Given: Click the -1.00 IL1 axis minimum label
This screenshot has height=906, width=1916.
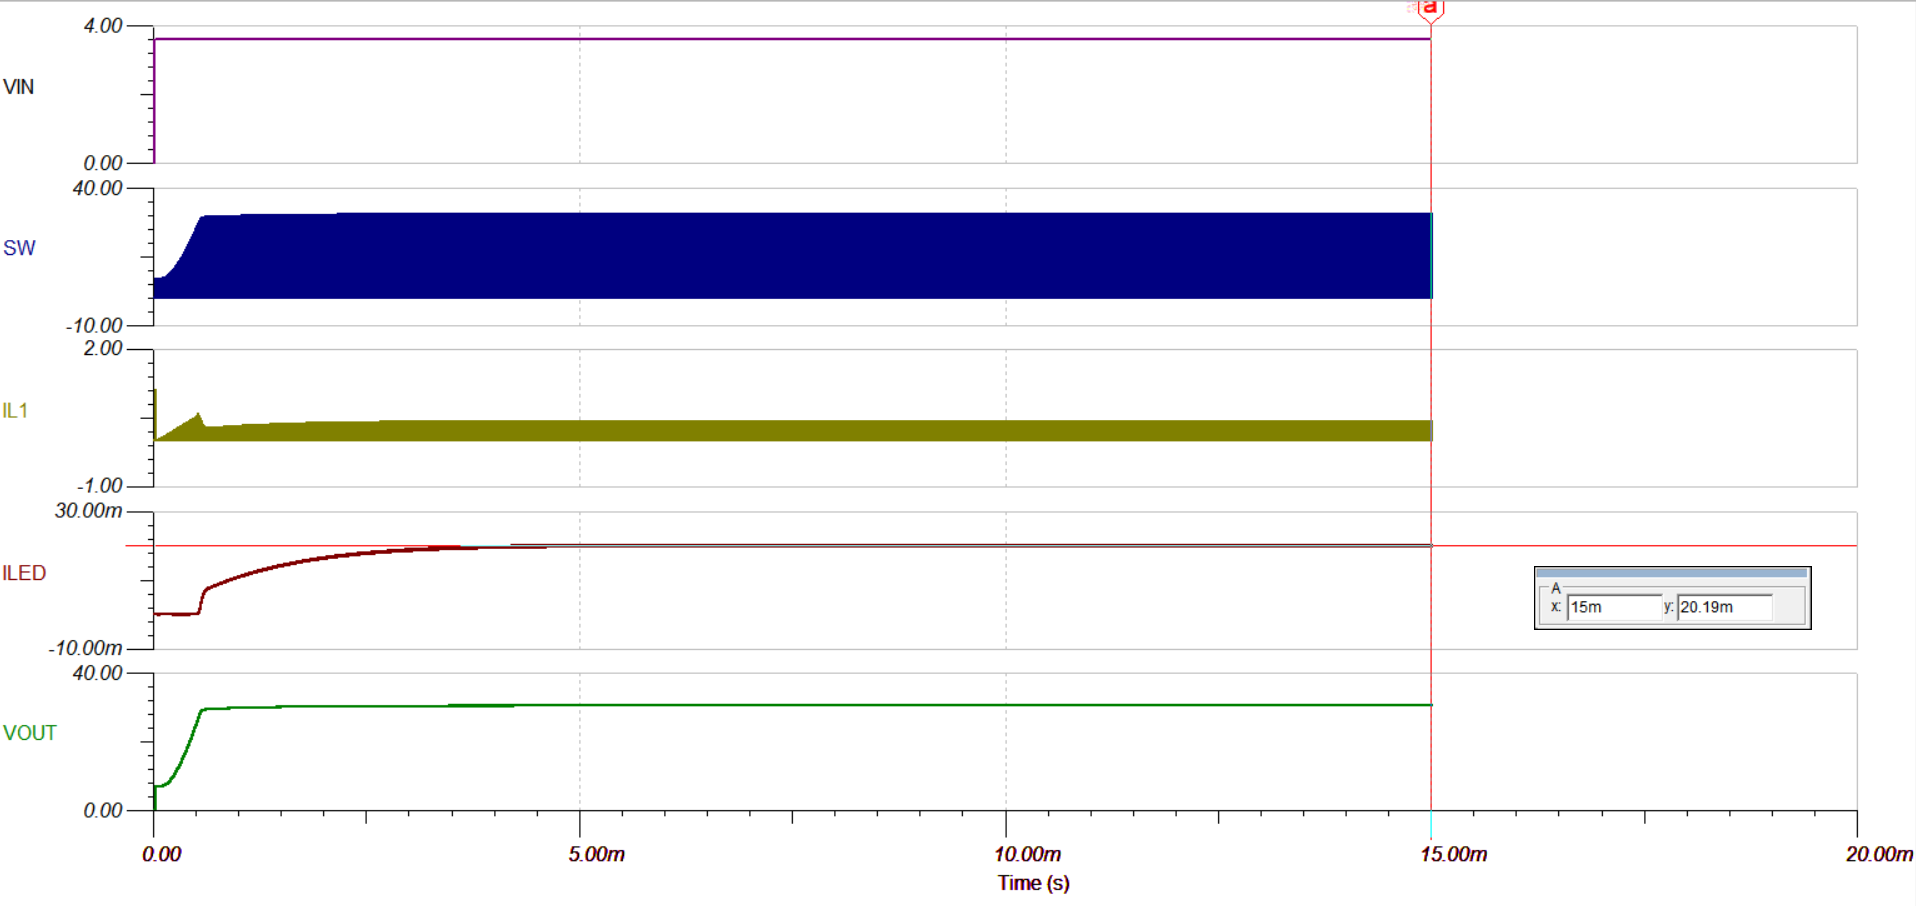Looking at the screenshot, I should click(99, 486).
